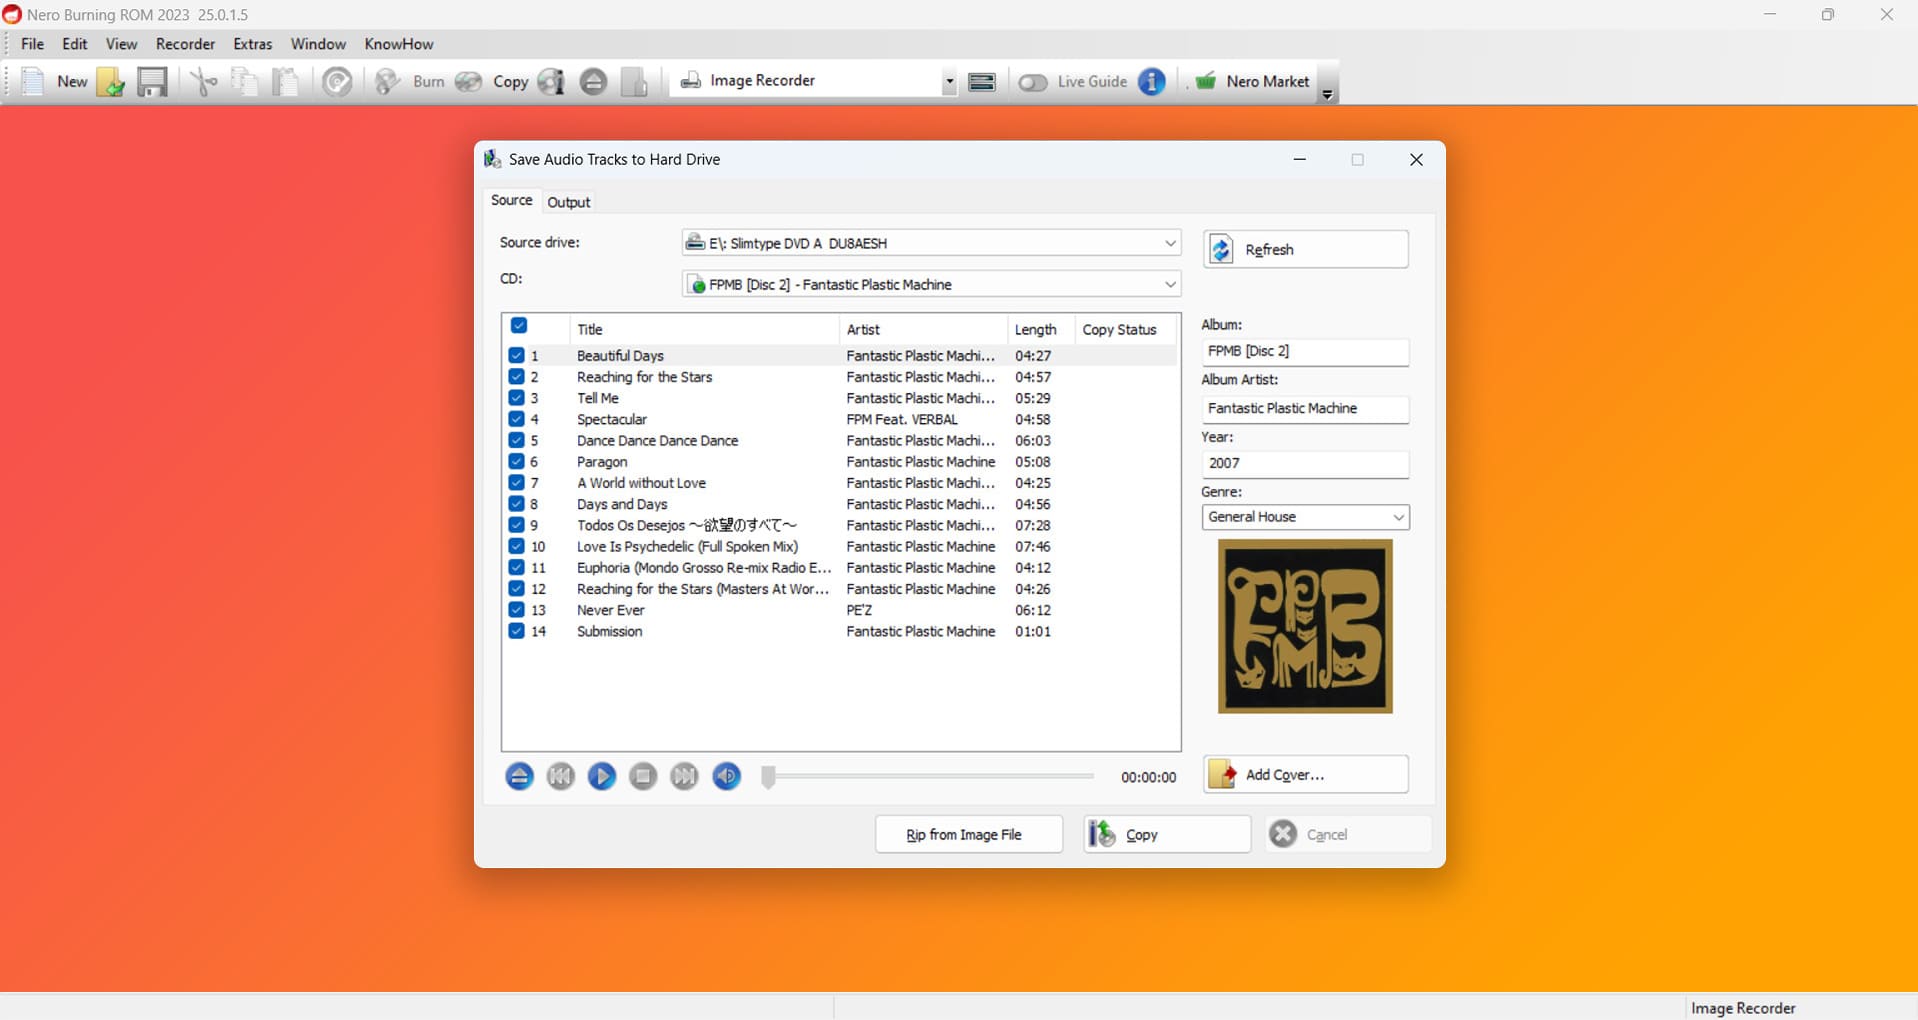
Task: Skip to the next track icon
Action: point(684,776)
